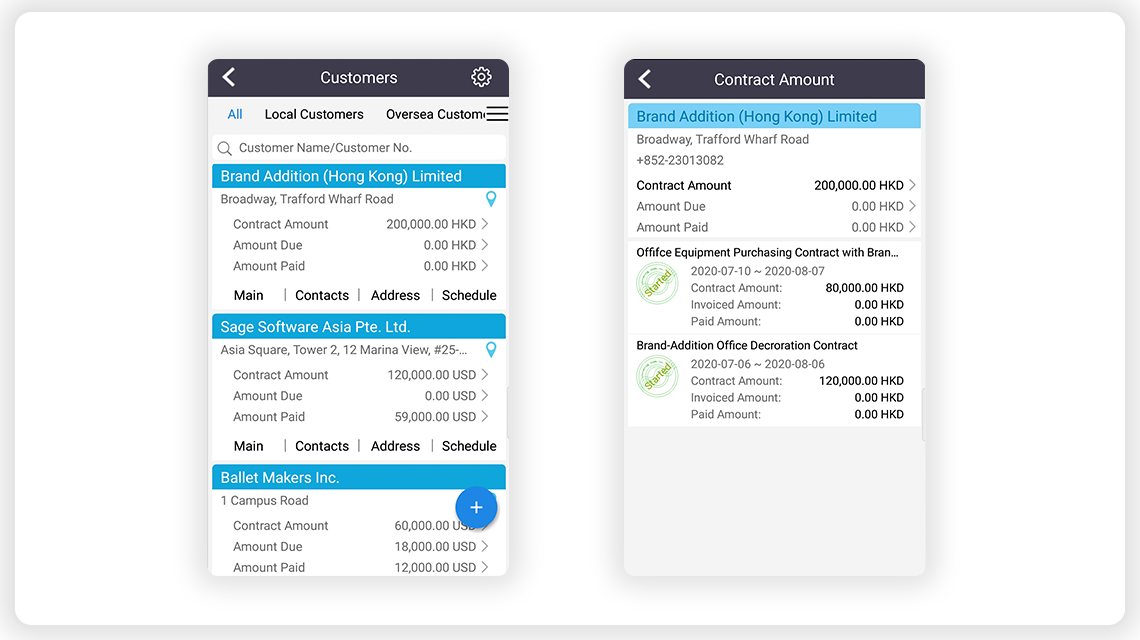Open Offifce Equipment Purchasing Contract title

(767, 252)
